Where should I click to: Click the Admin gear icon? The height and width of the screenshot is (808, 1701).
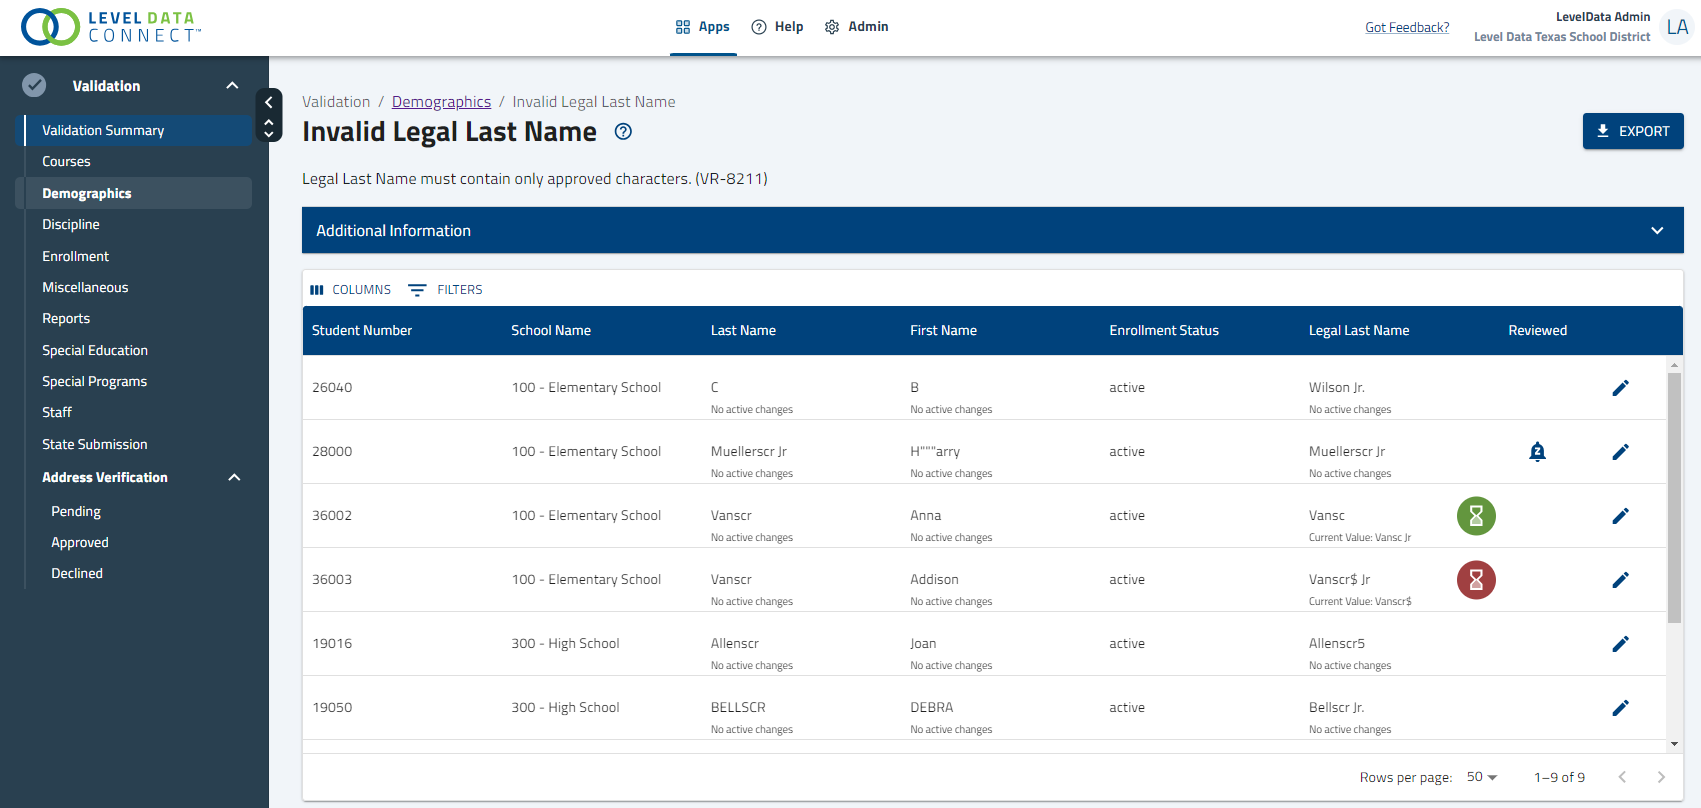(x=832, y=27)
